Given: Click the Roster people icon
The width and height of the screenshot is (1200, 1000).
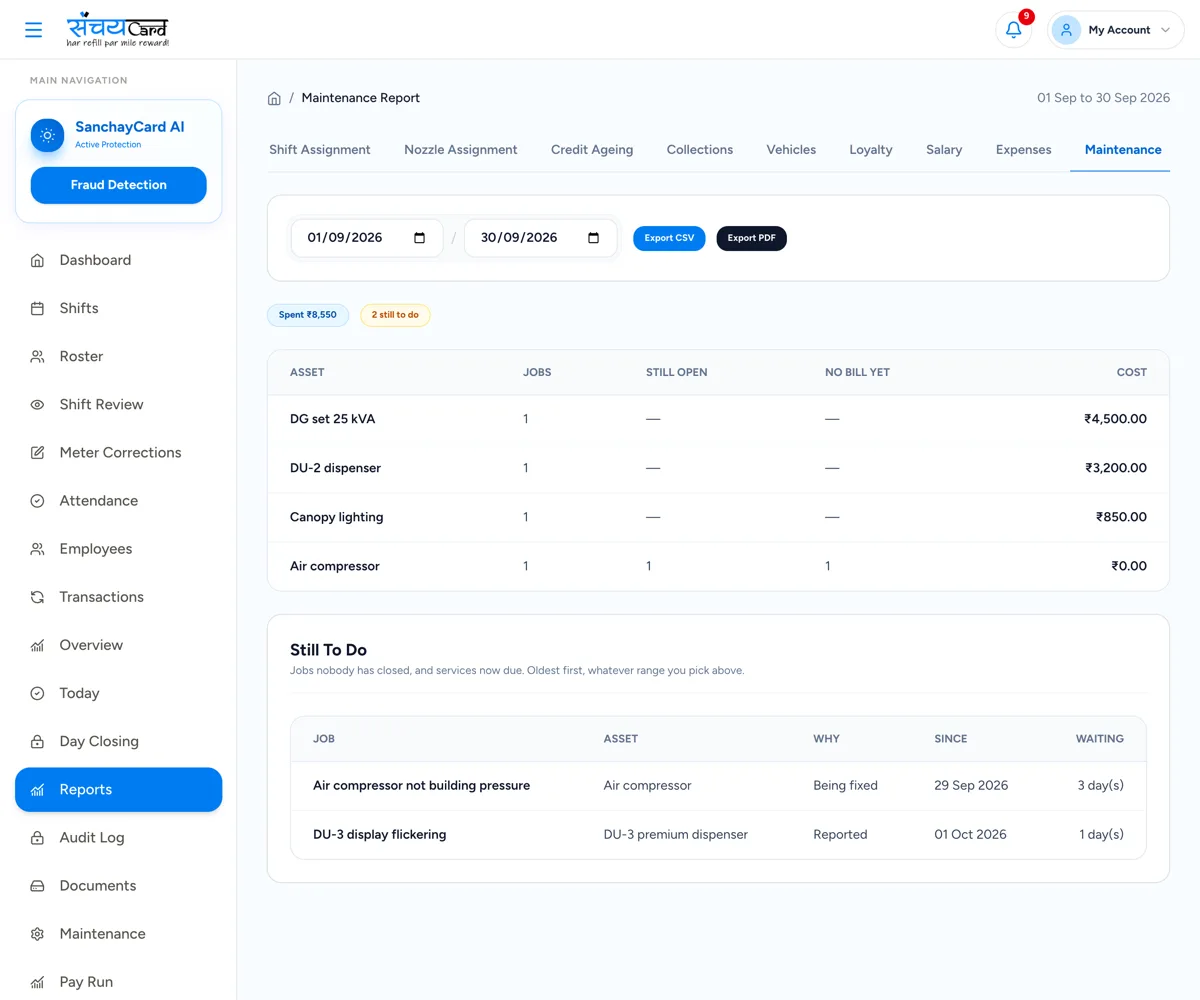Looking at the screenshot, I should [37, 356].
